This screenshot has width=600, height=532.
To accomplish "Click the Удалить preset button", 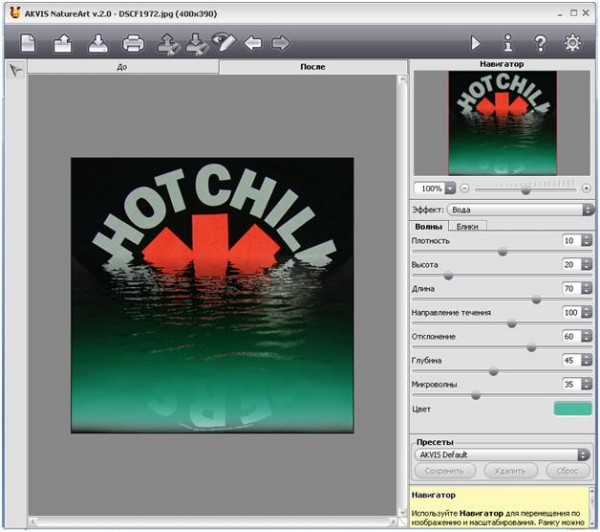I will tap(510, 471).
